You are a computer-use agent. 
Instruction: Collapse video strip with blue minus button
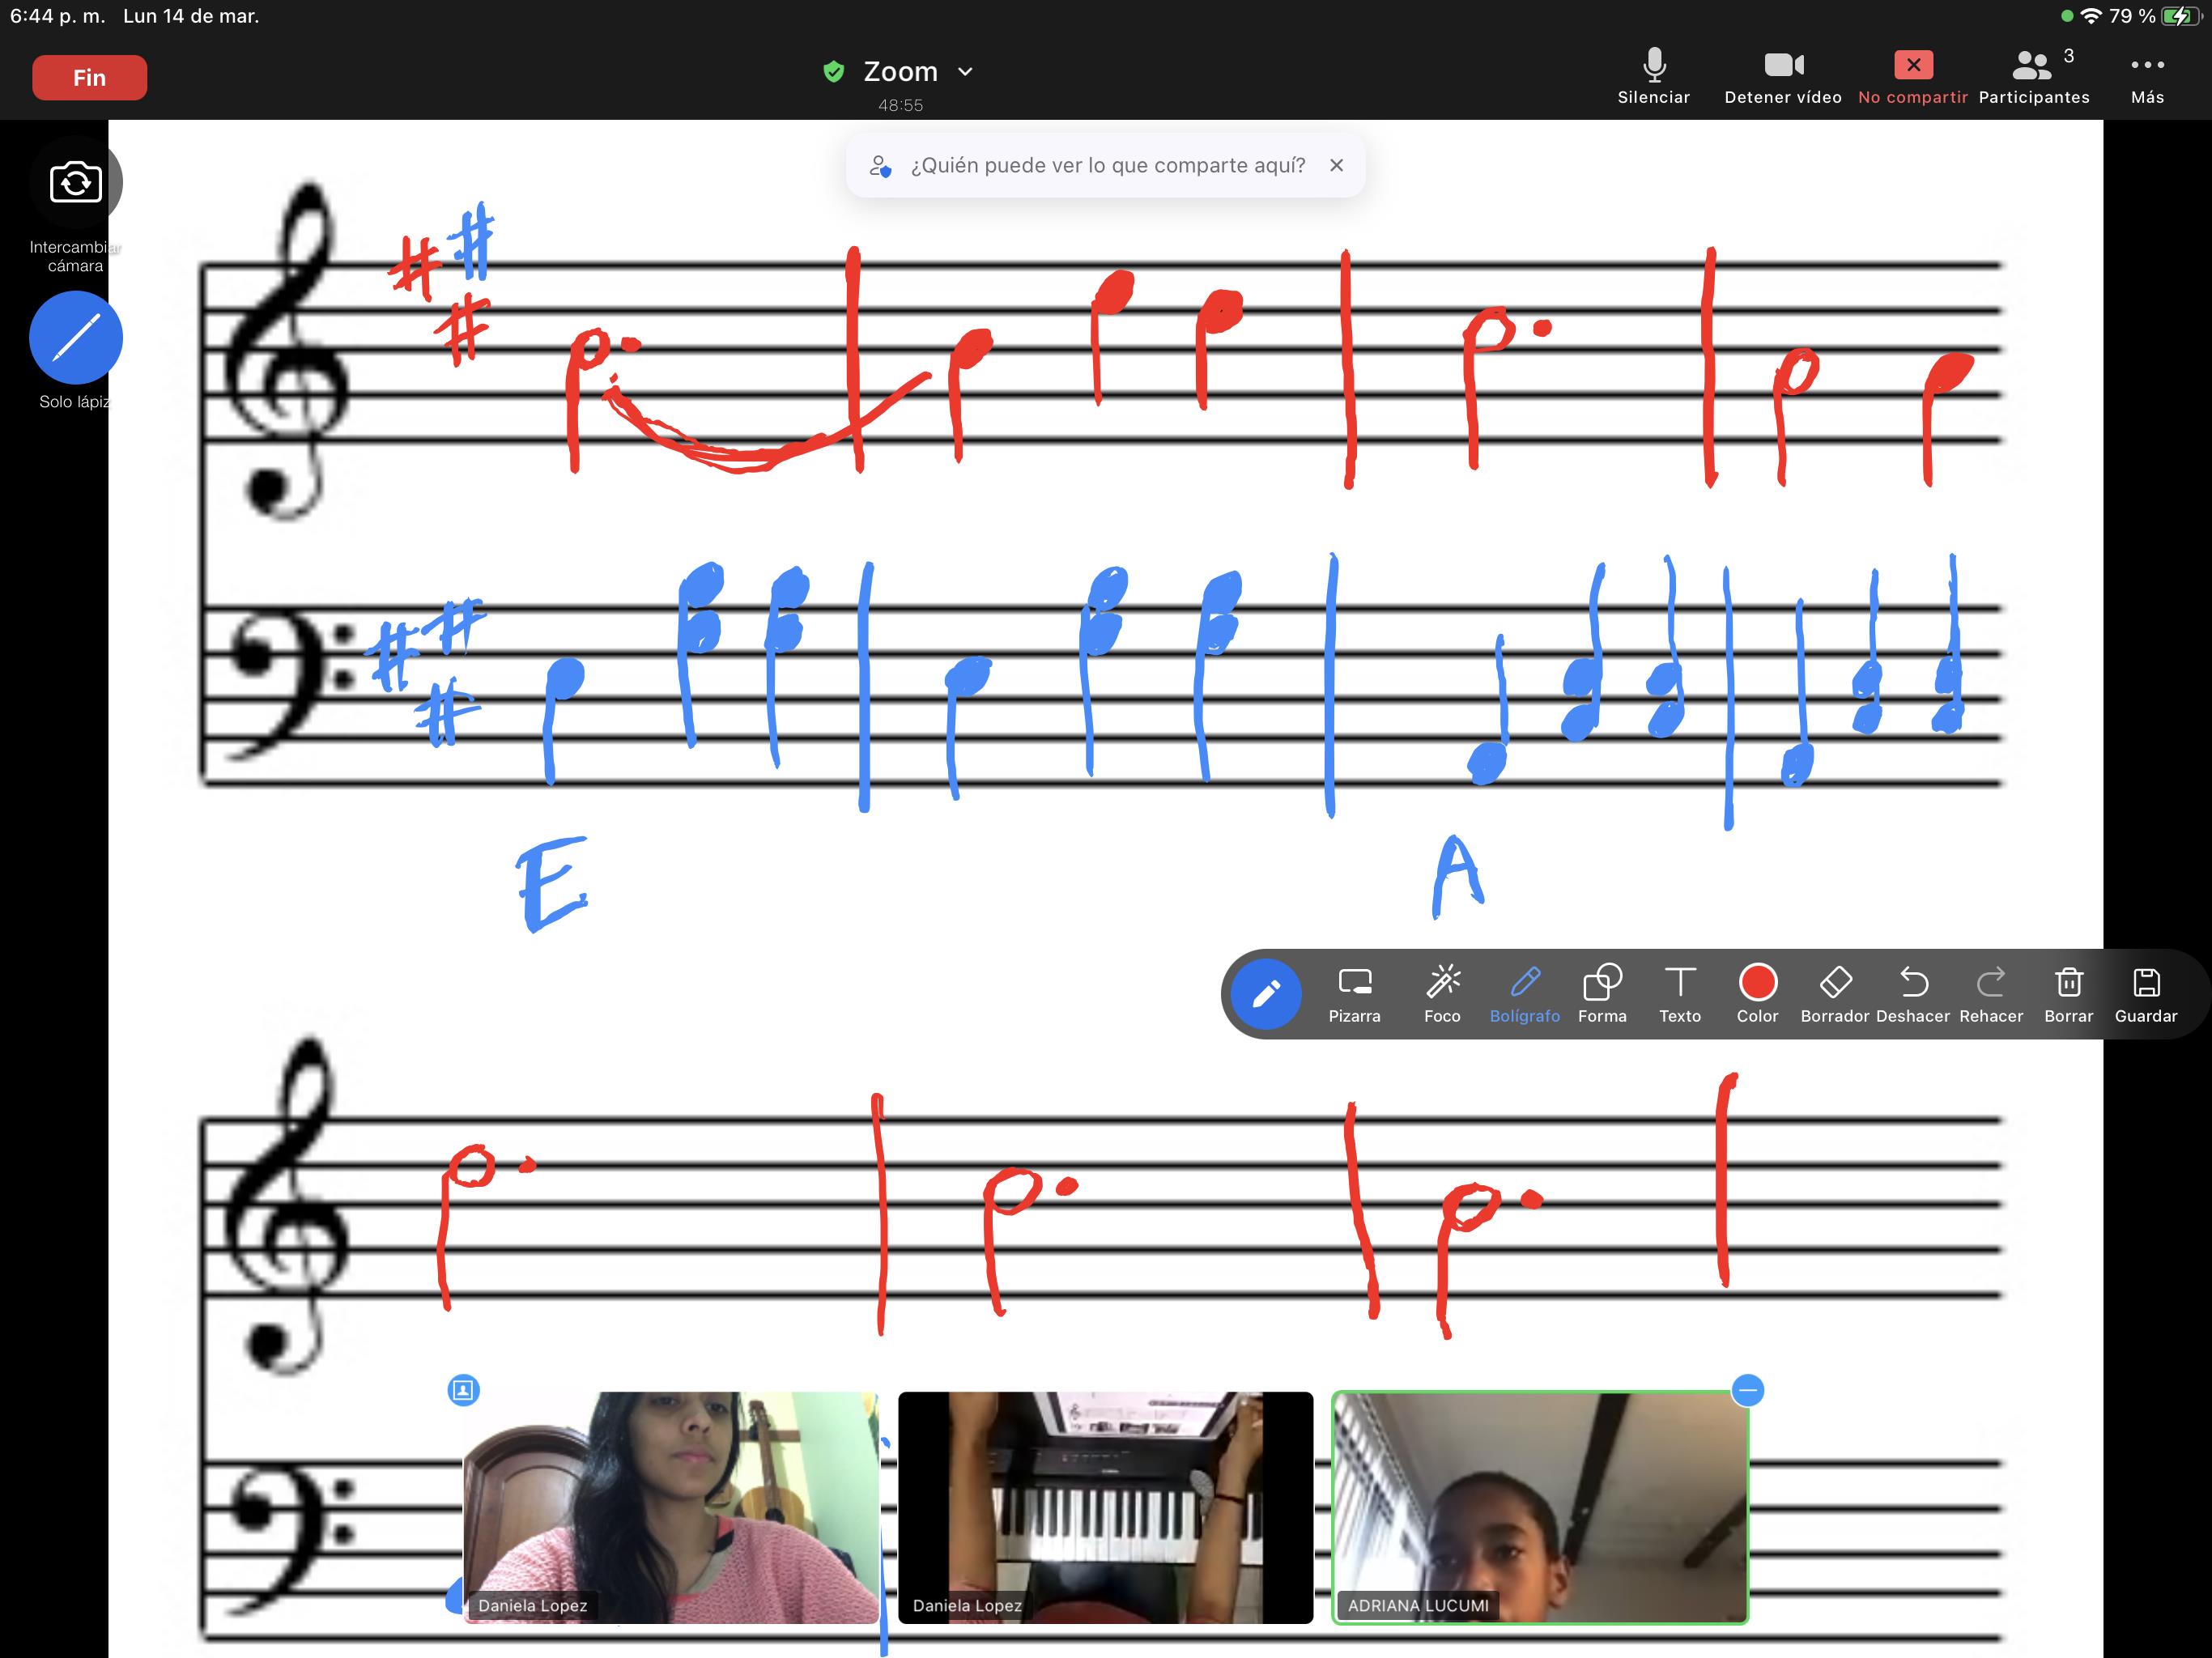(1747, 1390)
